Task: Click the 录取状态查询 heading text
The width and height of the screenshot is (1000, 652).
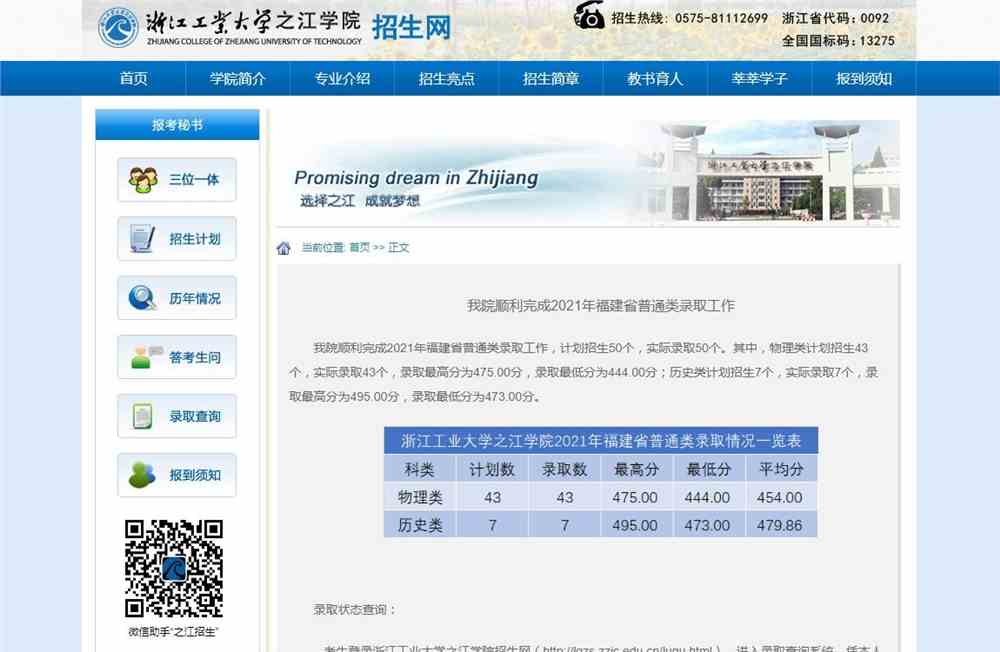Action: pos(355,610)
